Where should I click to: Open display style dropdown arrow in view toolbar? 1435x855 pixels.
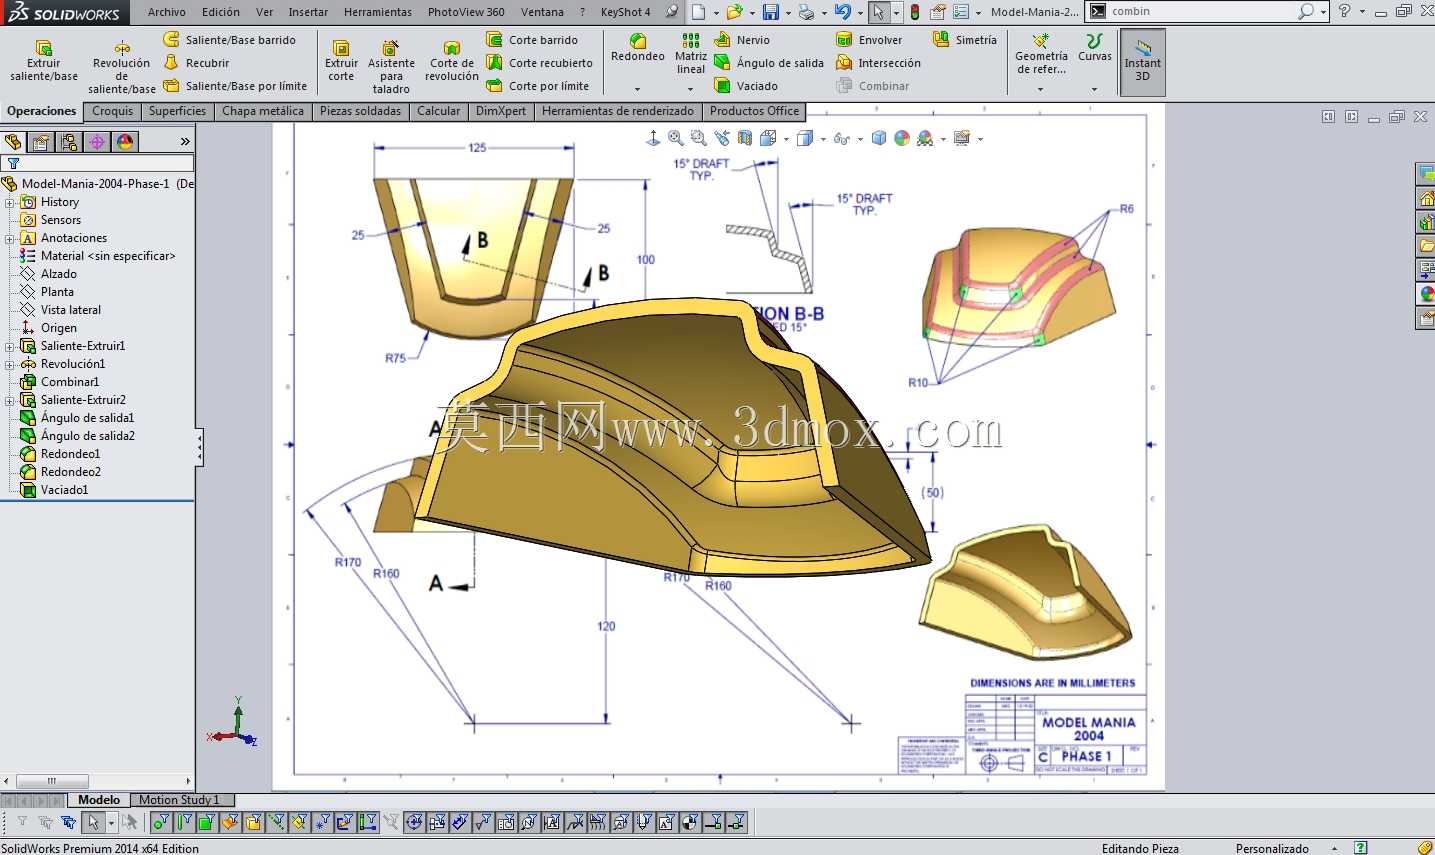[823, 140]
